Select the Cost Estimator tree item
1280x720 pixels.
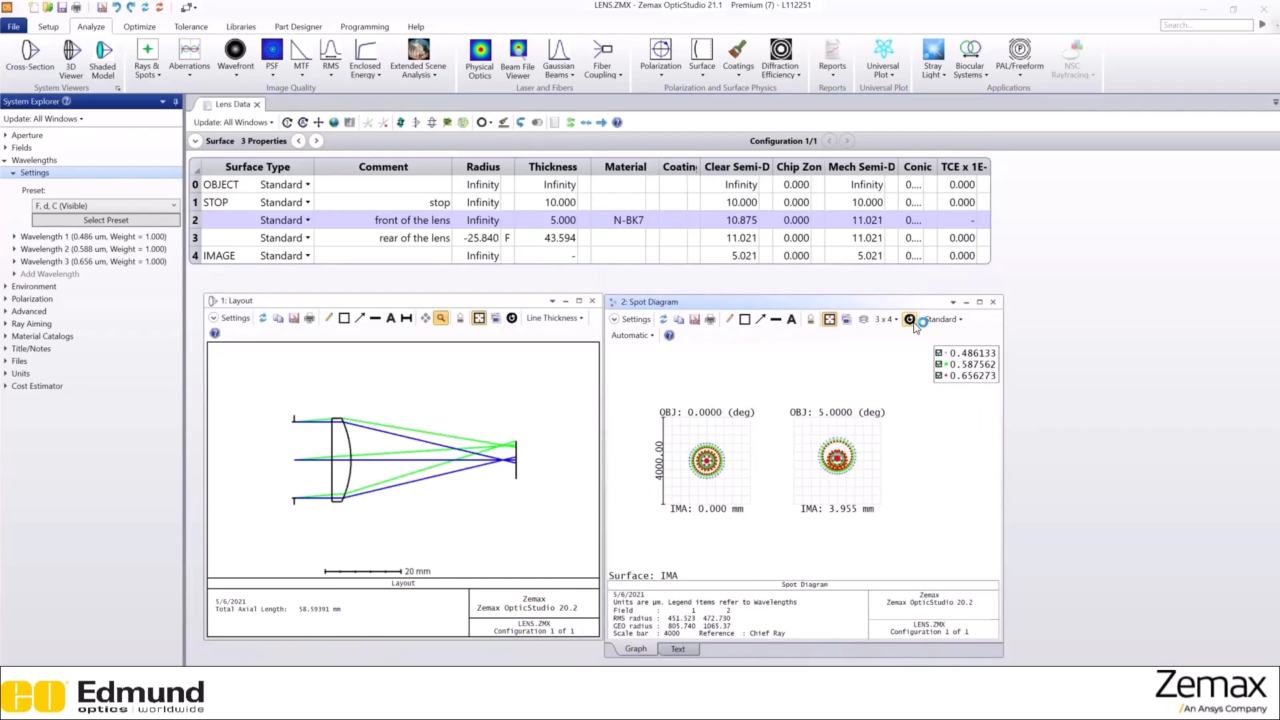tap(37, 386)
